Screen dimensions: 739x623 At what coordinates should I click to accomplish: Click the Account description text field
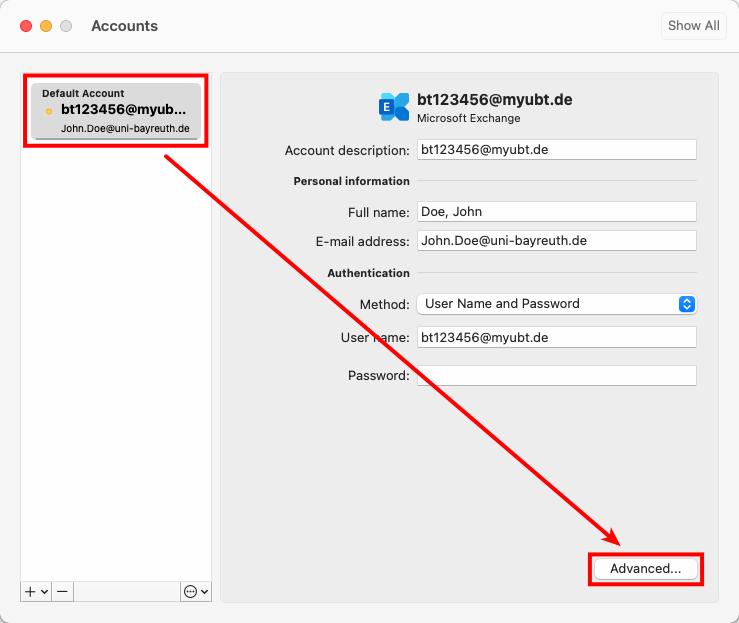tap(556, 150)
